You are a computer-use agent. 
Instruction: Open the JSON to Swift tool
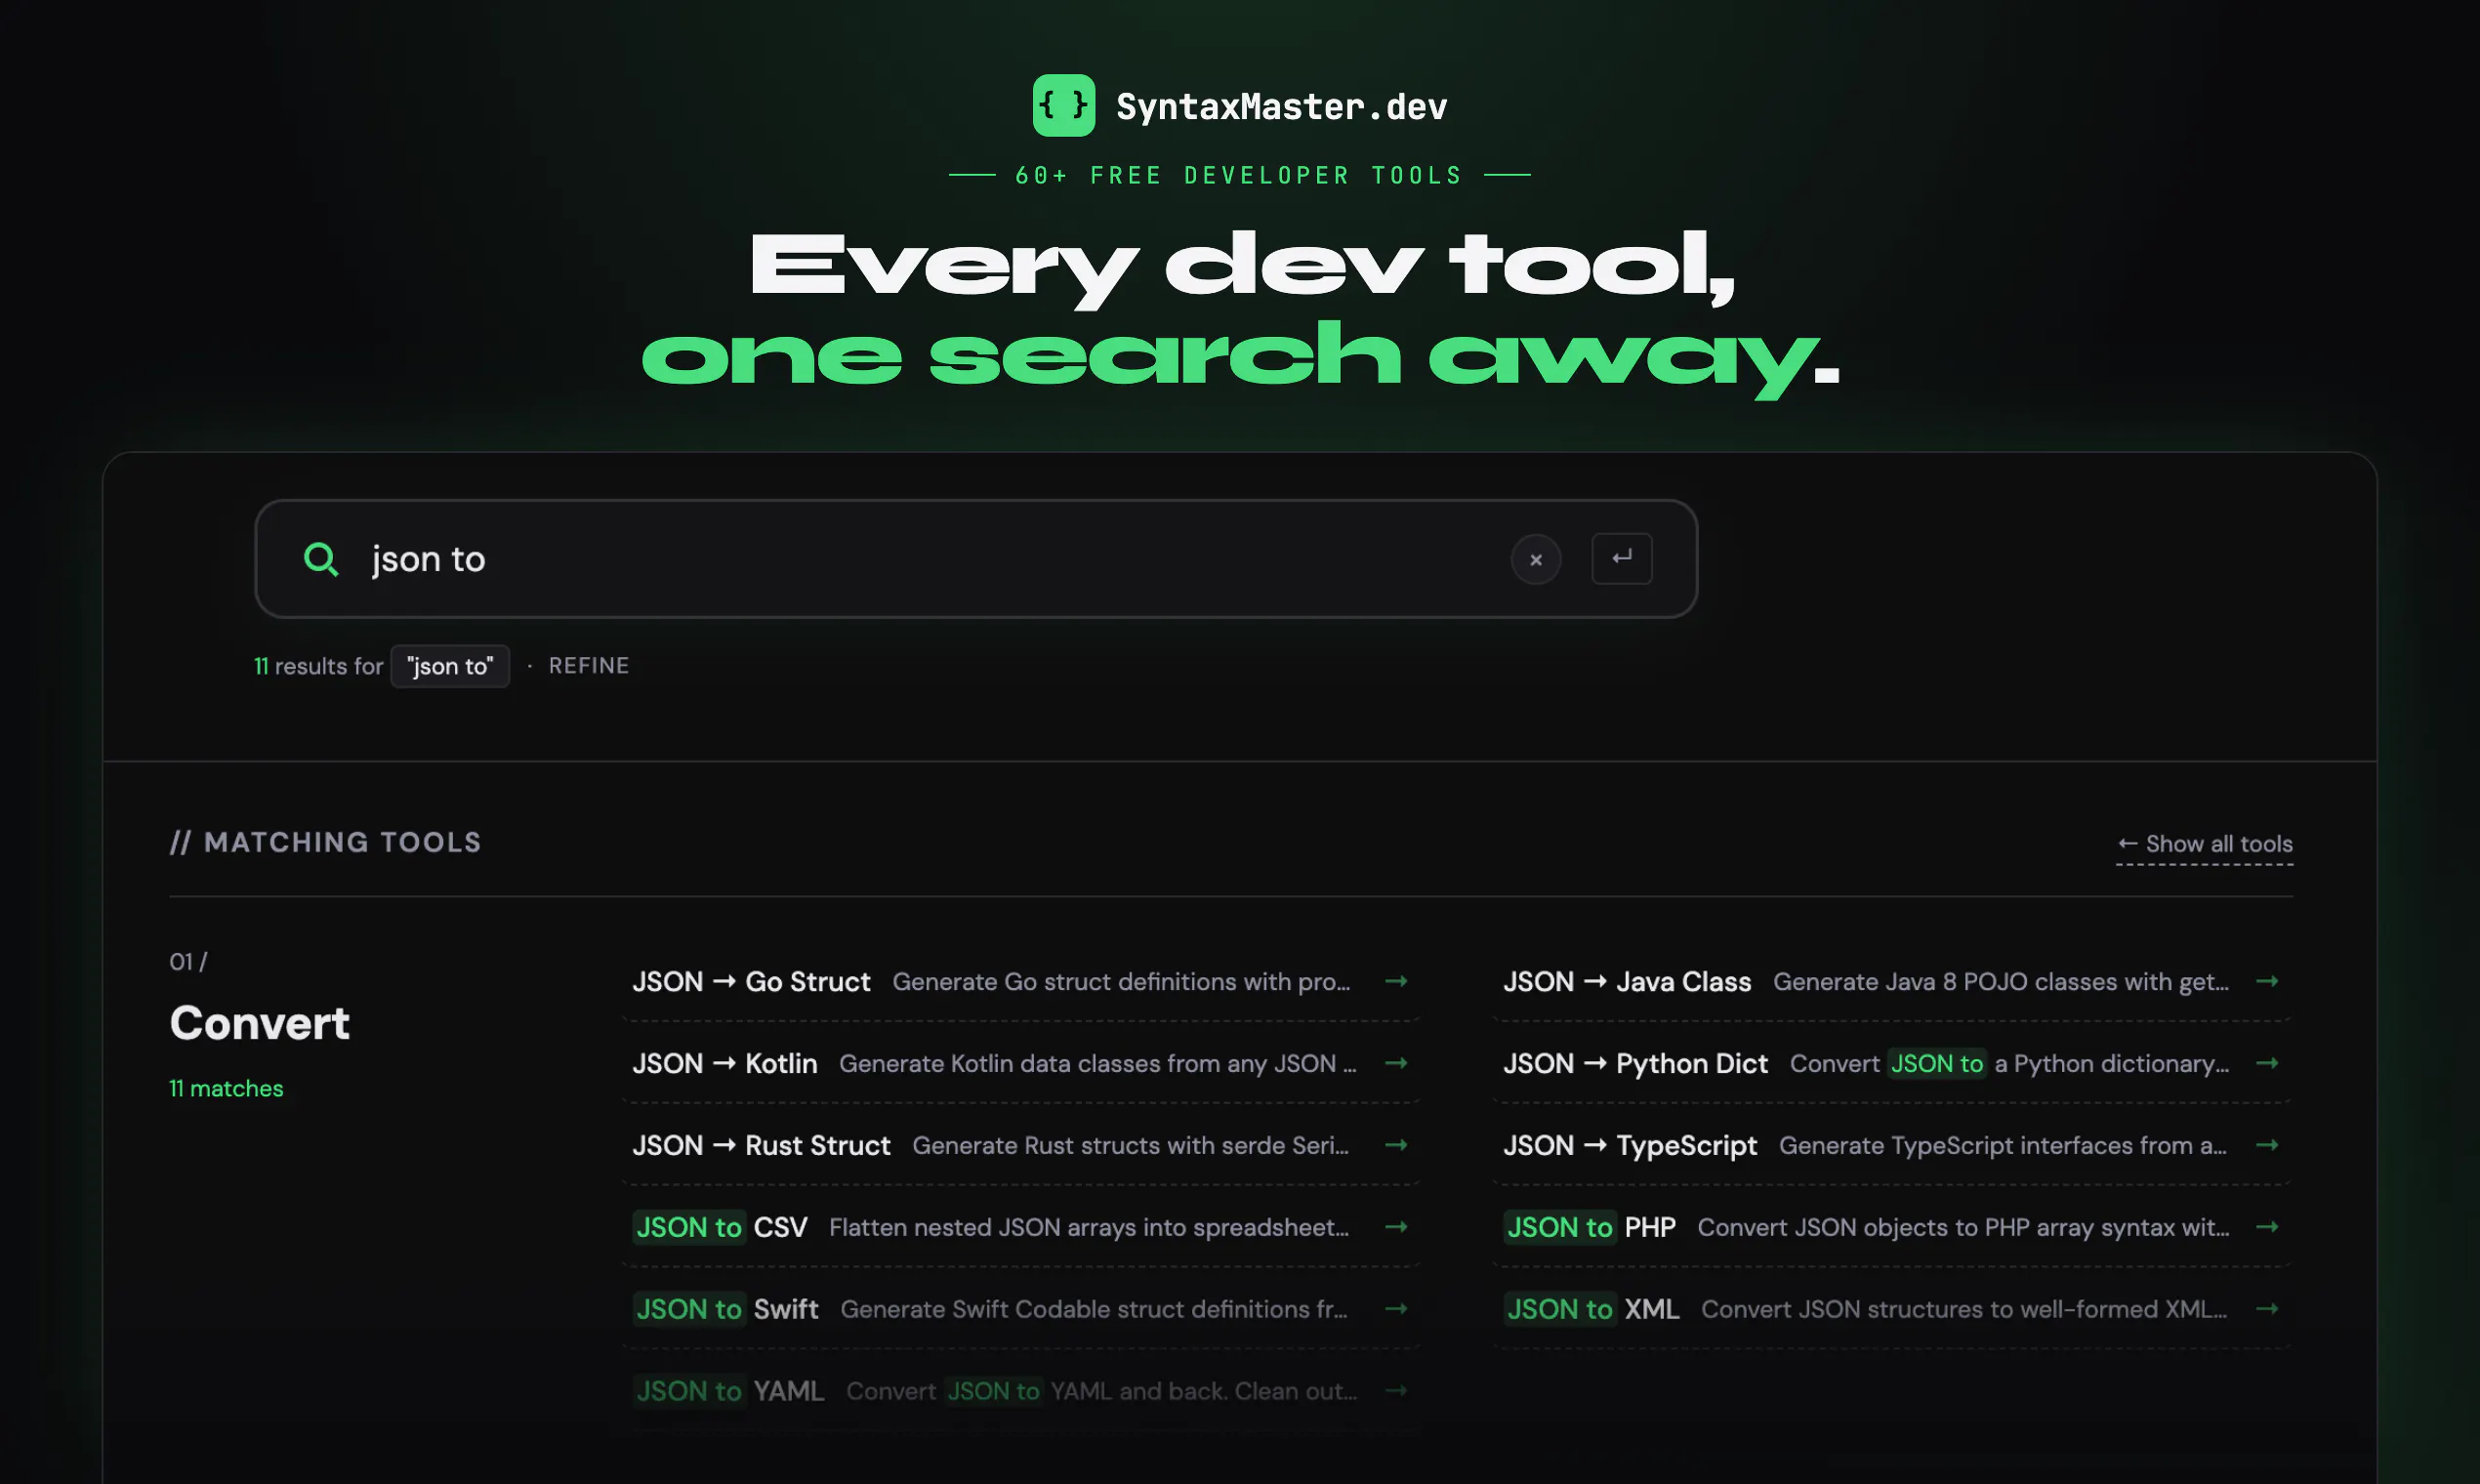(x=1020, y=1309)
